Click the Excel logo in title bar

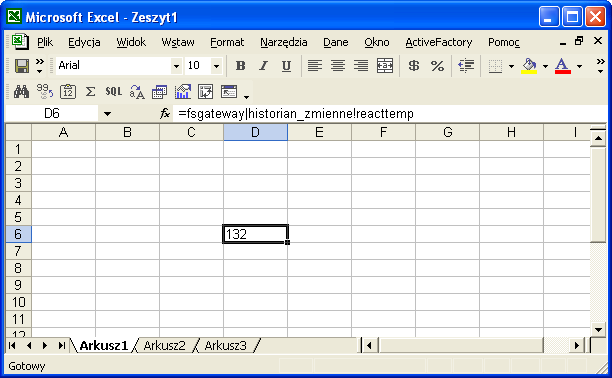[x=14, y=16]
